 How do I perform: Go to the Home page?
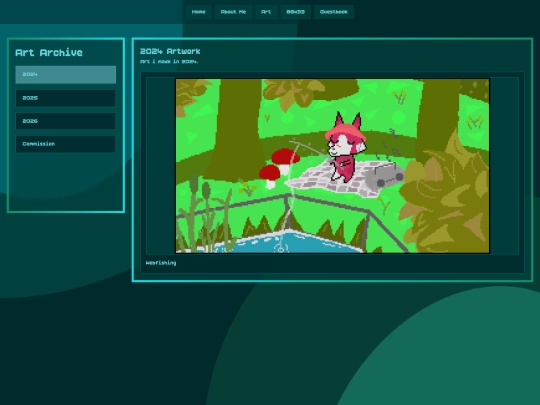tap(198, 12)
